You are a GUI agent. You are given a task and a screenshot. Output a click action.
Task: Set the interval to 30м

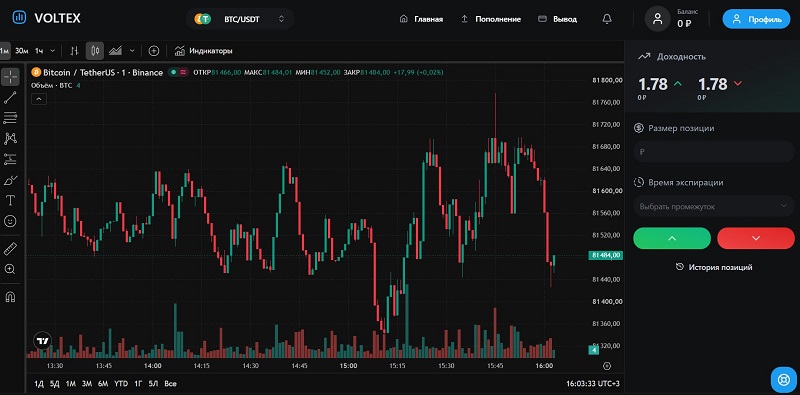coord(21,51)
